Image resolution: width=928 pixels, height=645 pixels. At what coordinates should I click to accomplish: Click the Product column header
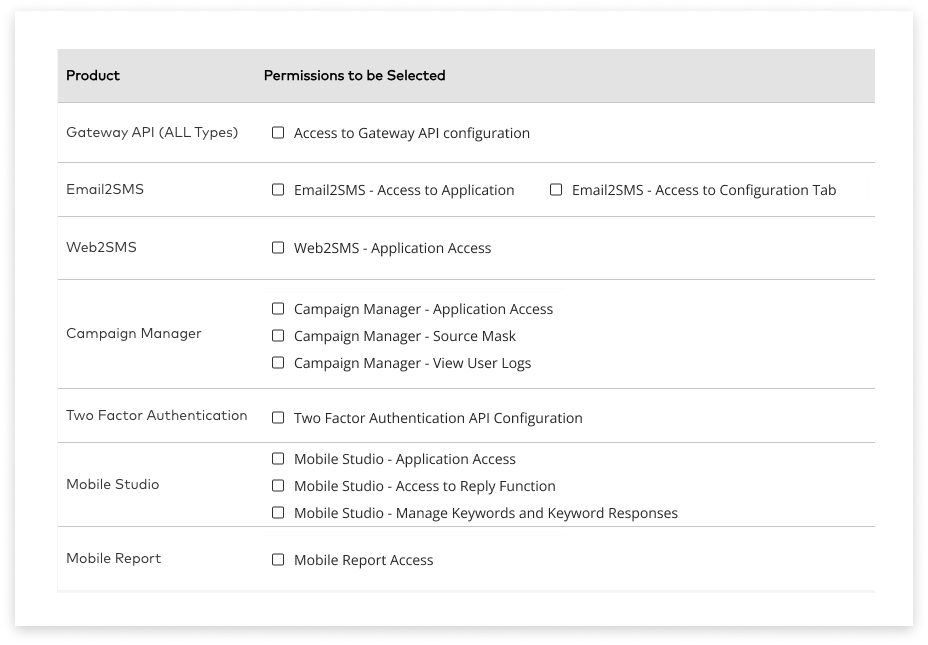click(93, 76)
